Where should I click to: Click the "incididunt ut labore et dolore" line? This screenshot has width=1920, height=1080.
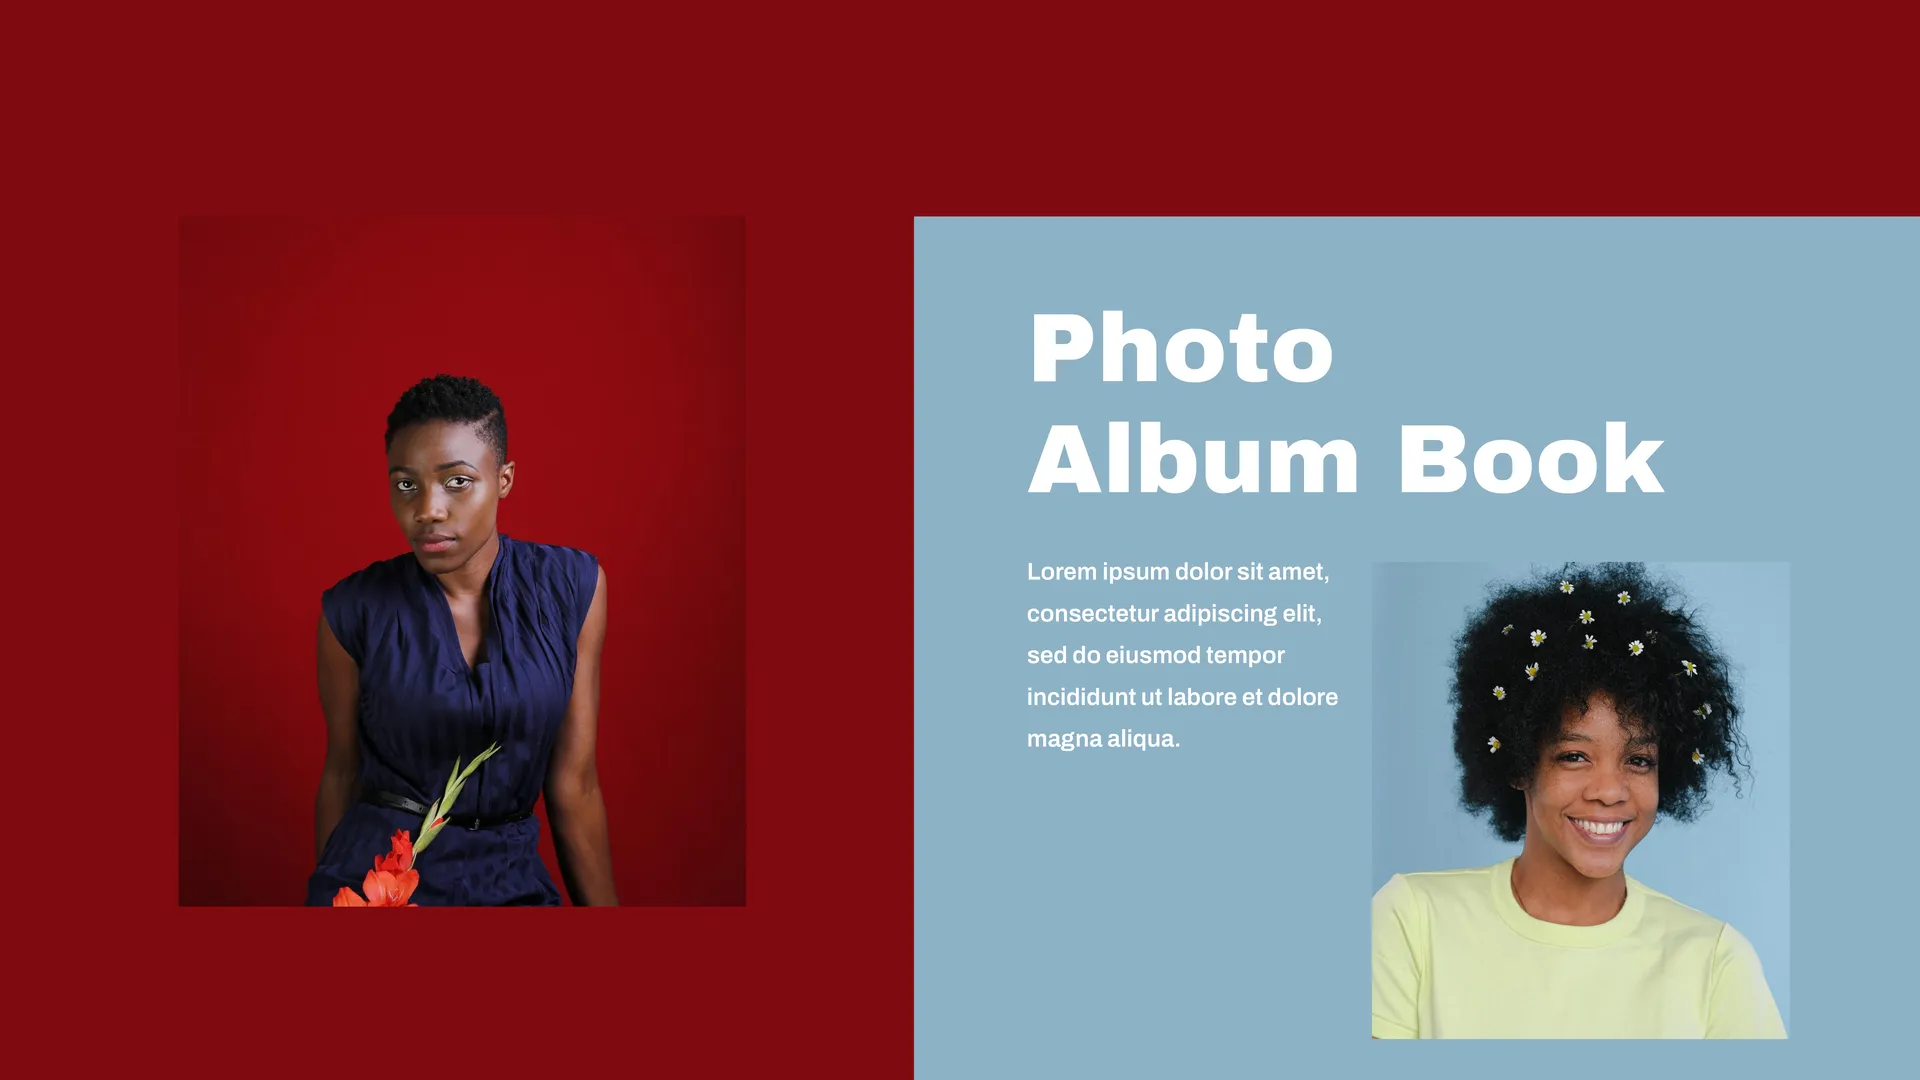point(1182,697)
